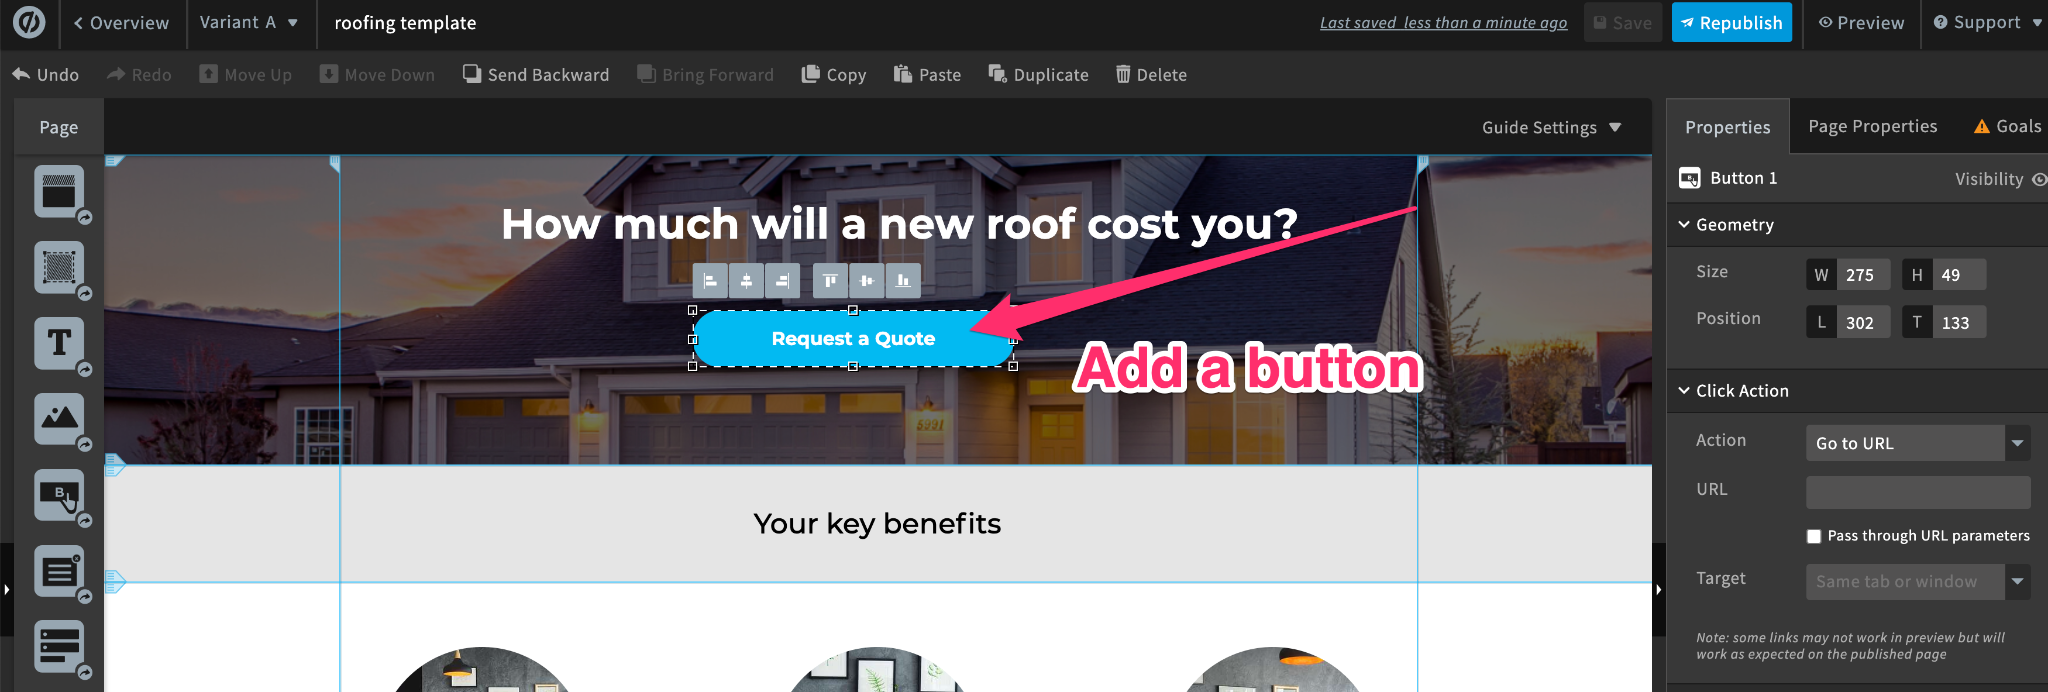This screenshot has height=692, width=2048.
Task: Select the Lightbox text widget tool
Action: pos(59,571)
